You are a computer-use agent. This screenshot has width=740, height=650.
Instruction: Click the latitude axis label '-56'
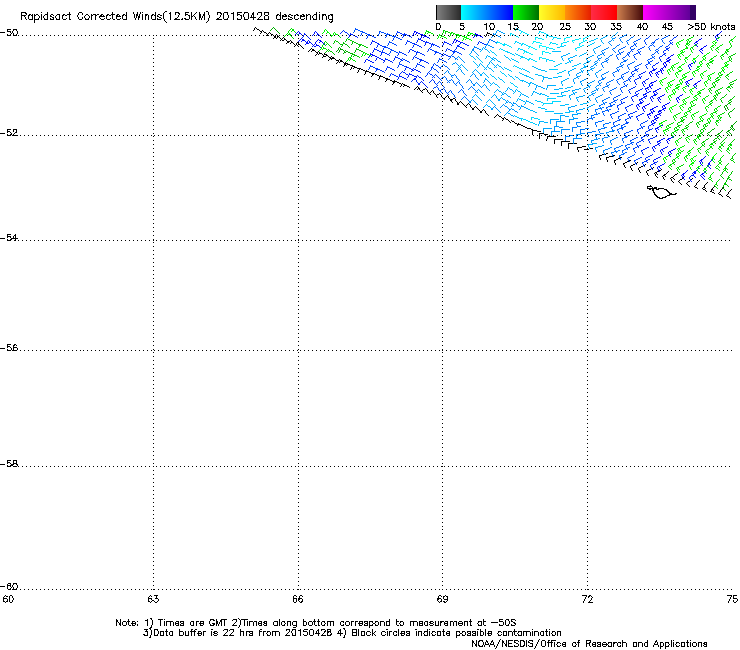pyautogui.click(x=9, y=348)
